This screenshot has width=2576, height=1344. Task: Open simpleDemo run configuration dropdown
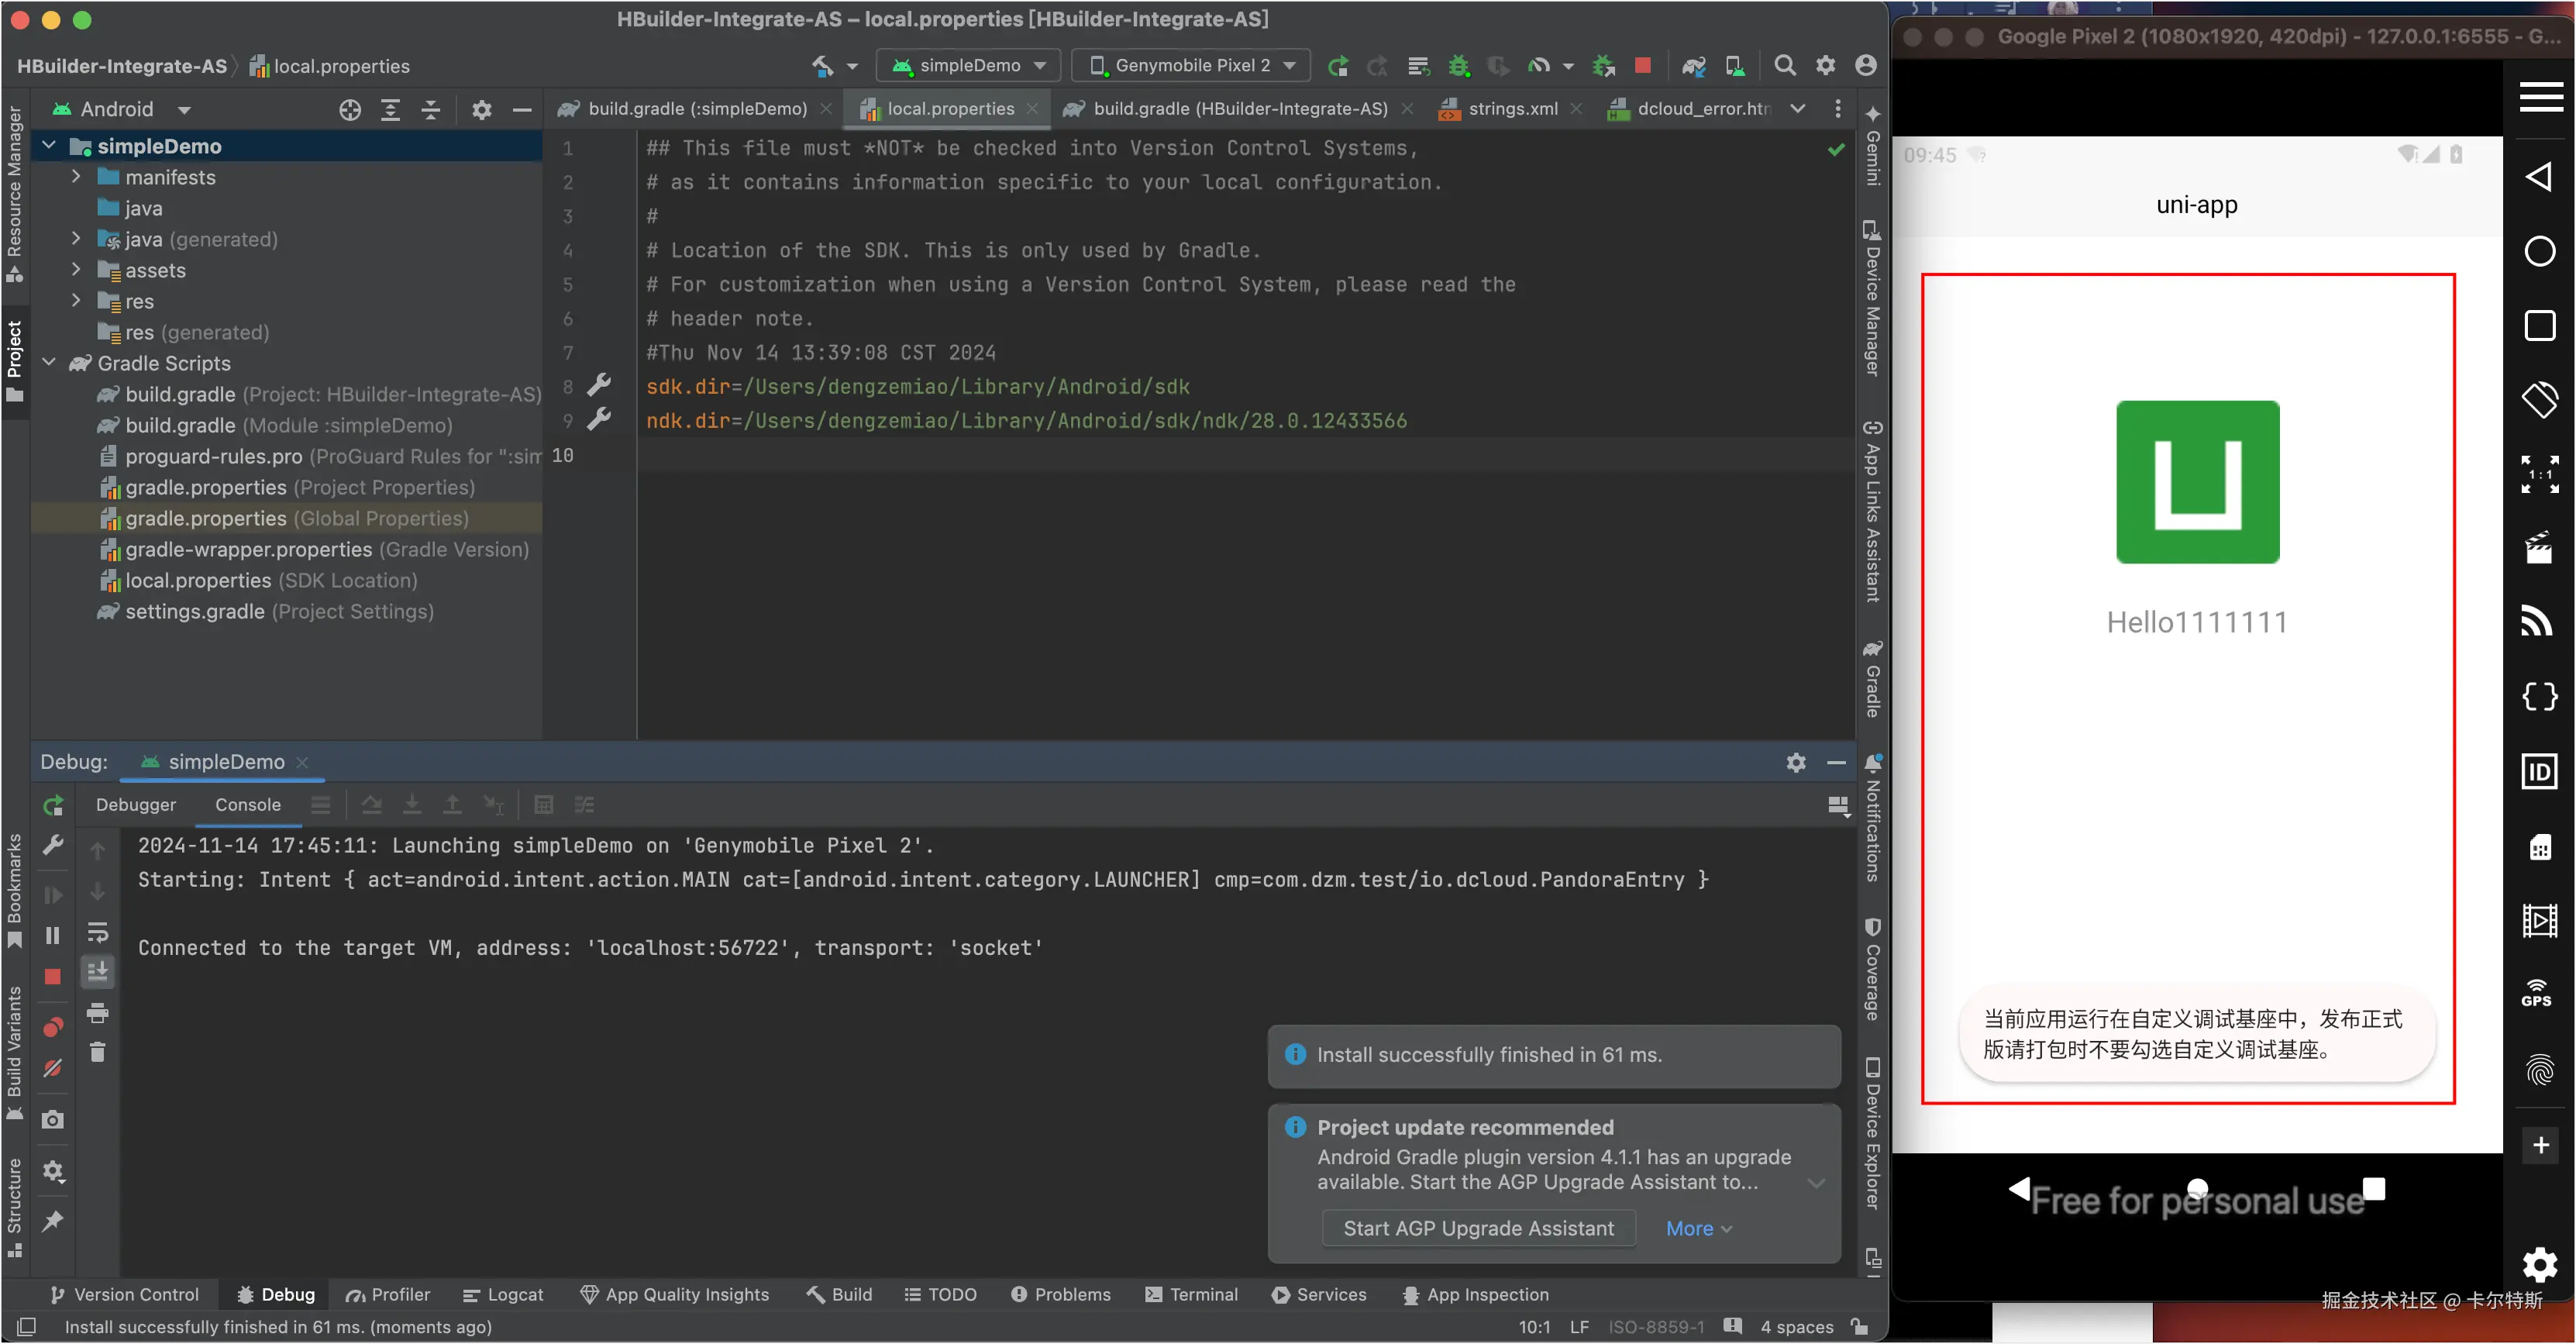click(x=968, y=65)
